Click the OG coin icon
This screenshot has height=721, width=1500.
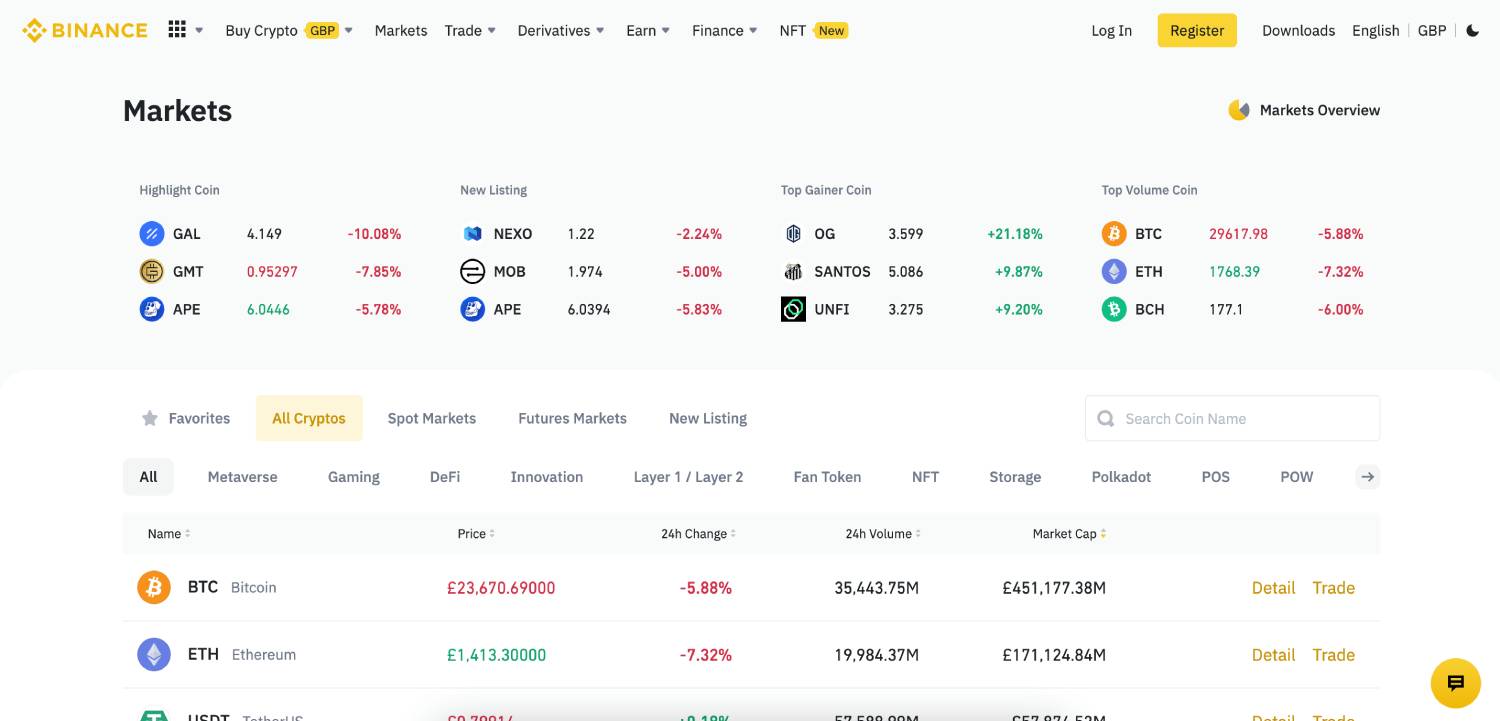793,234
